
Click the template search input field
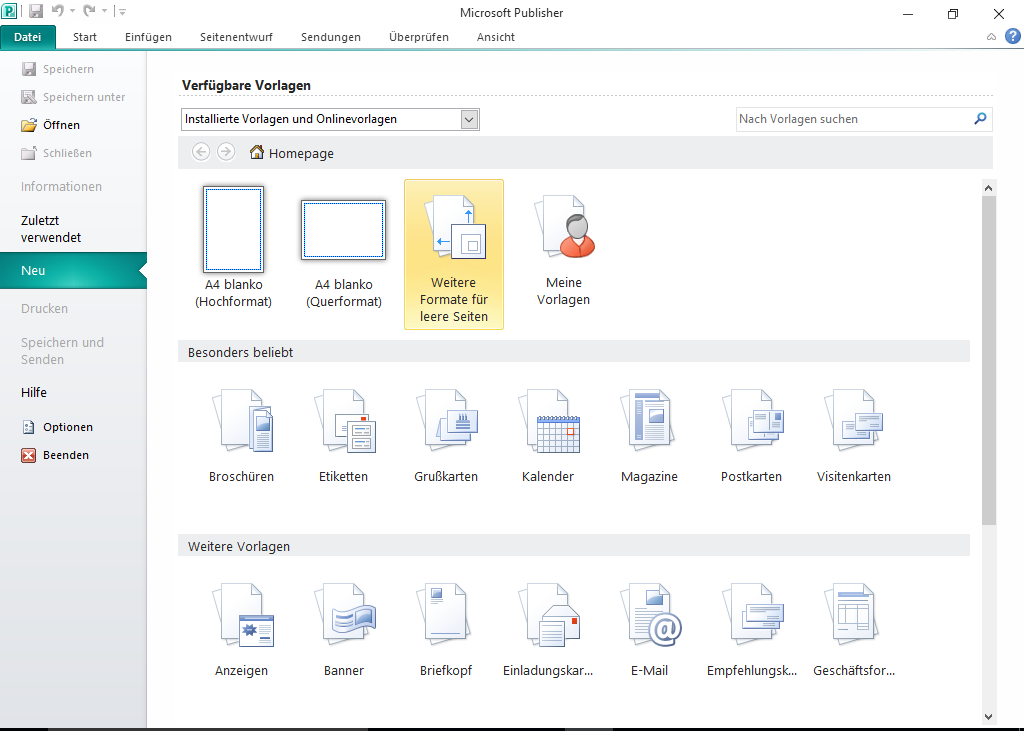point(853,119)
